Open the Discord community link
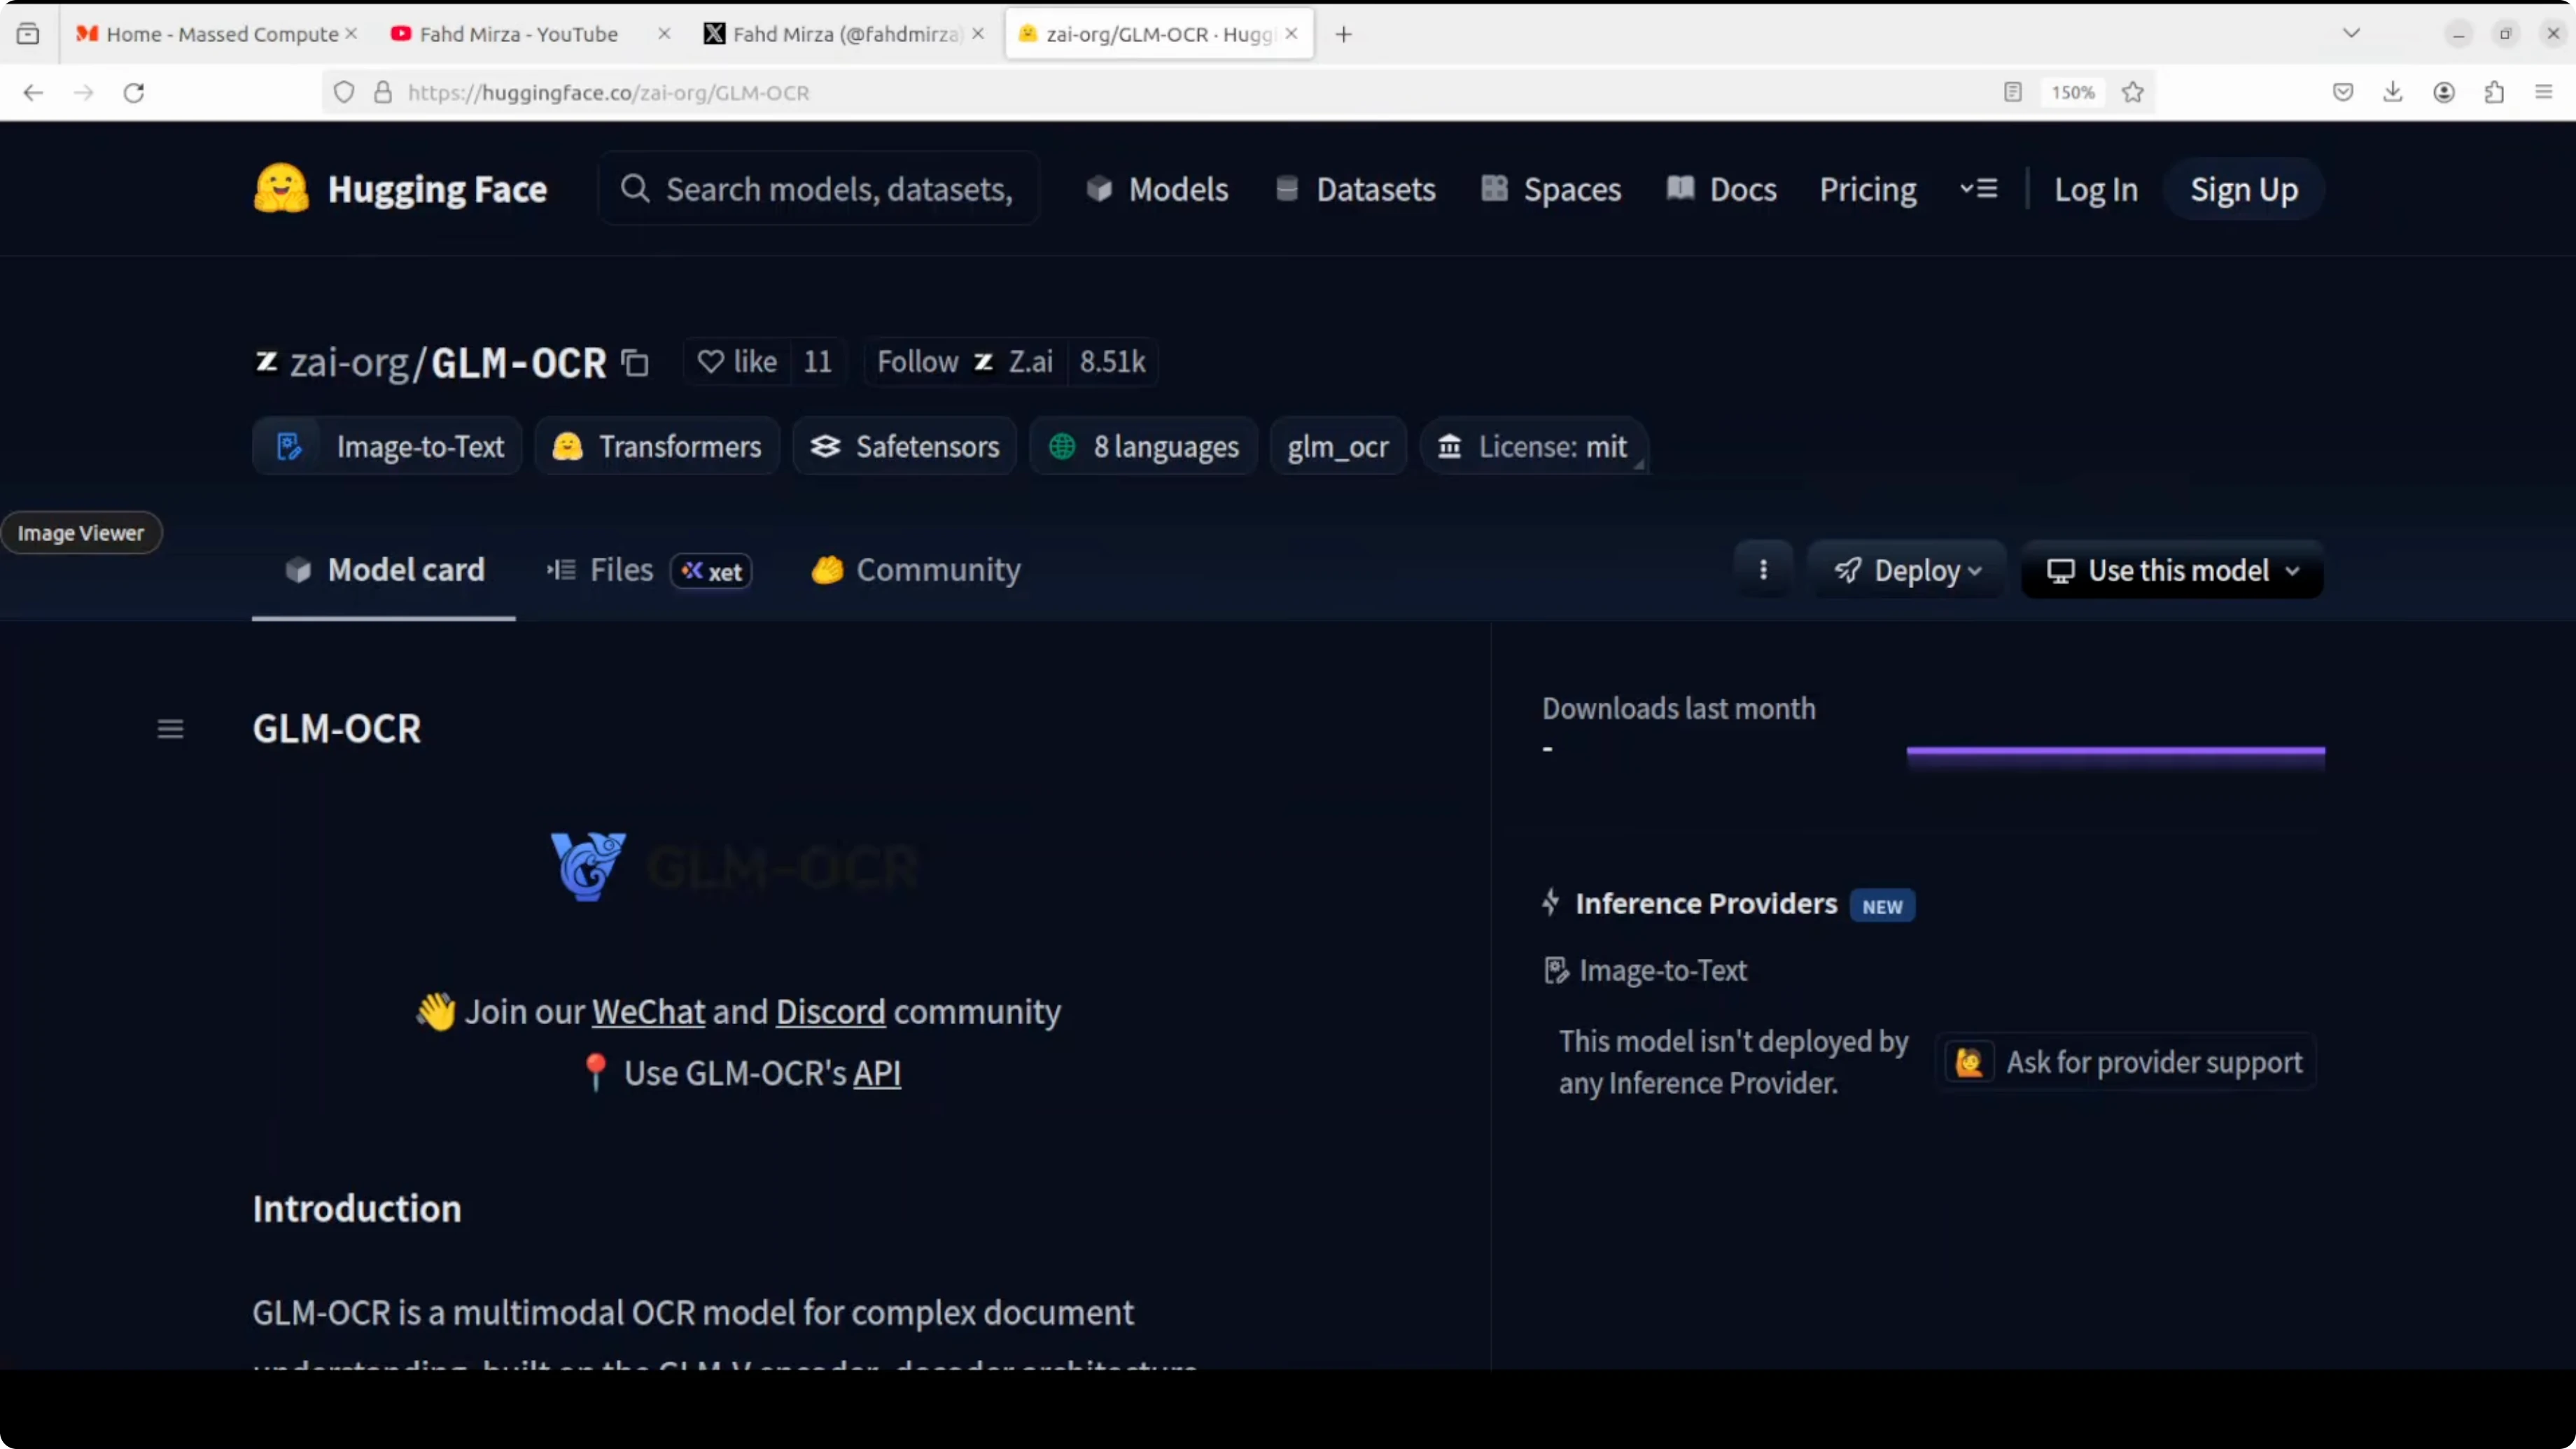 click(830, 1012)
